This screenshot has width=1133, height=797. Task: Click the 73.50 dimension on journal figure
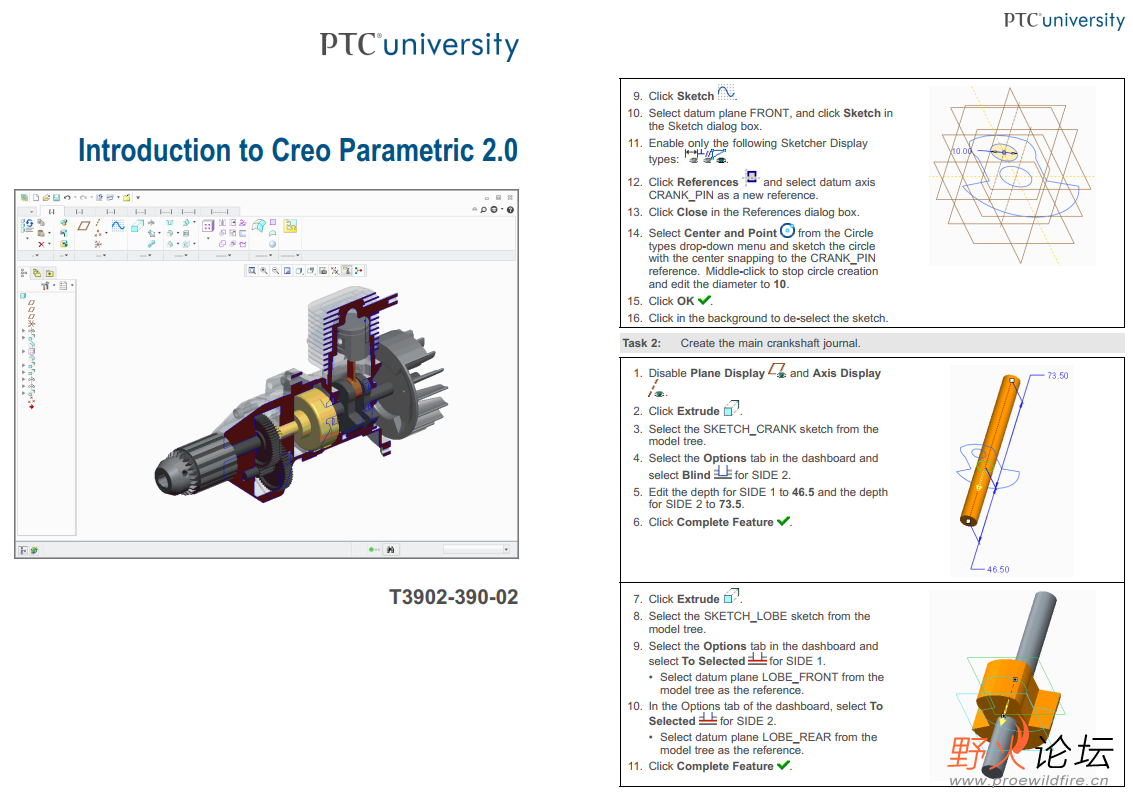coord(1058,376)
